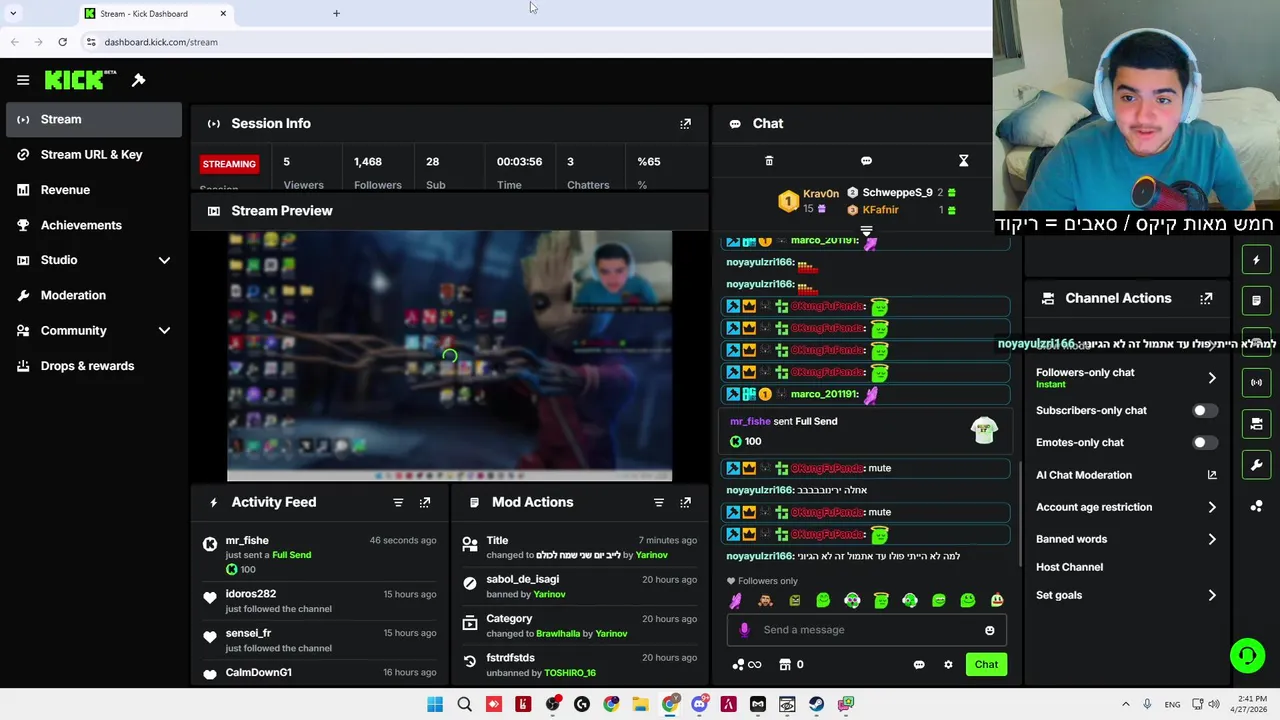Click the Send a message input field
Viewport: 1280px width, 720px height.
tap(866, 630)
